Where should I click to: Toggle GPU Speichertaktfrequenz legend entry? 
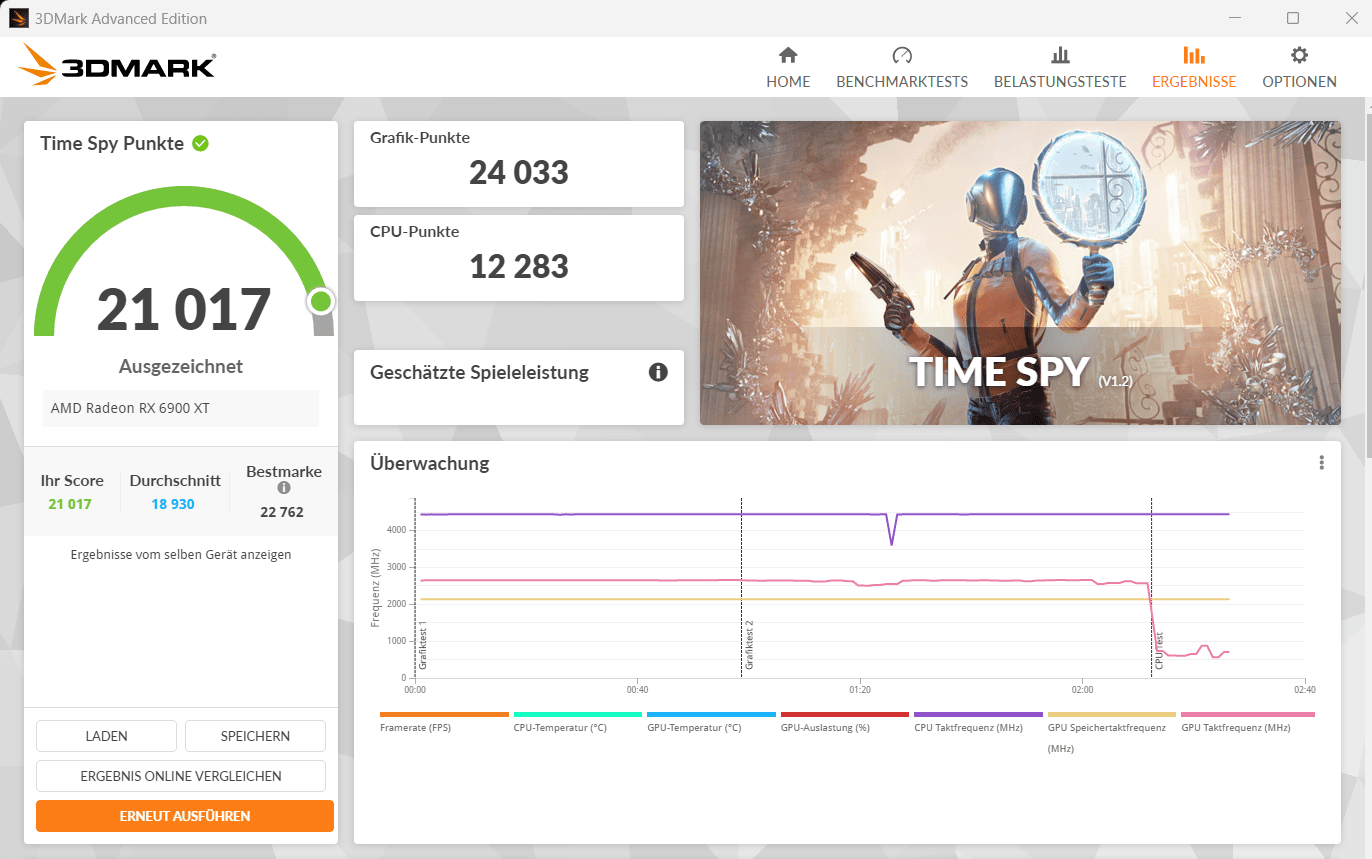[1111, 733]
